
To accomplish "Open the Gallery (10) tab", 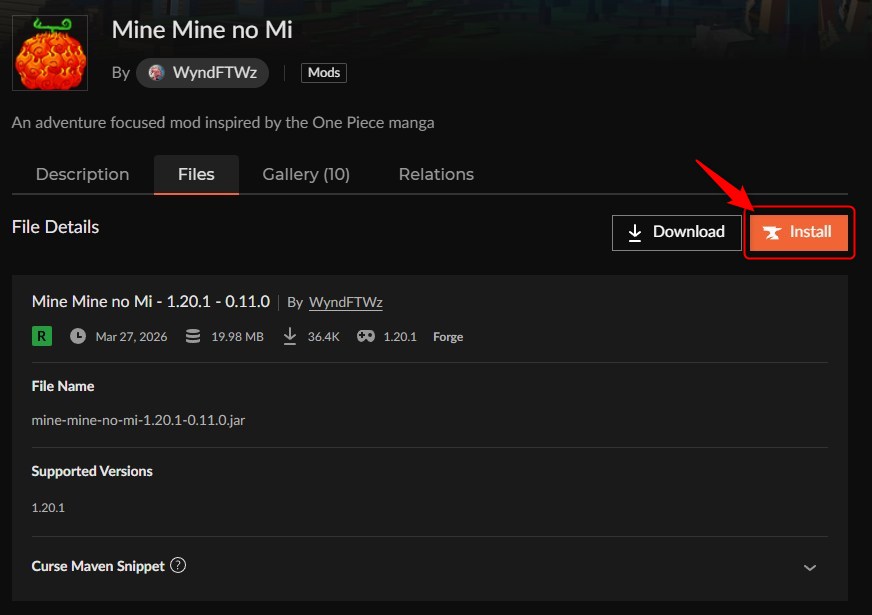I will [306, 175].
